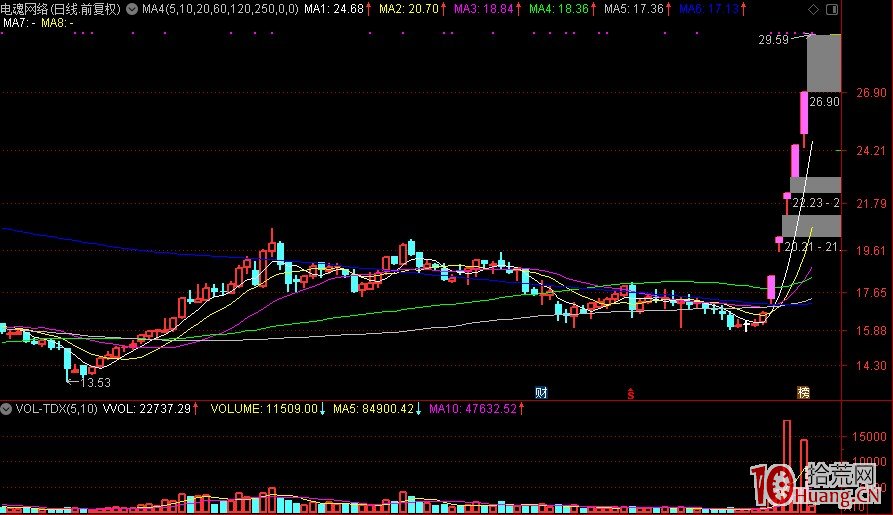This screenshot has width=893, height=515.
Task: Click the 26.90 label beside the candle
Action: [824, 102]
